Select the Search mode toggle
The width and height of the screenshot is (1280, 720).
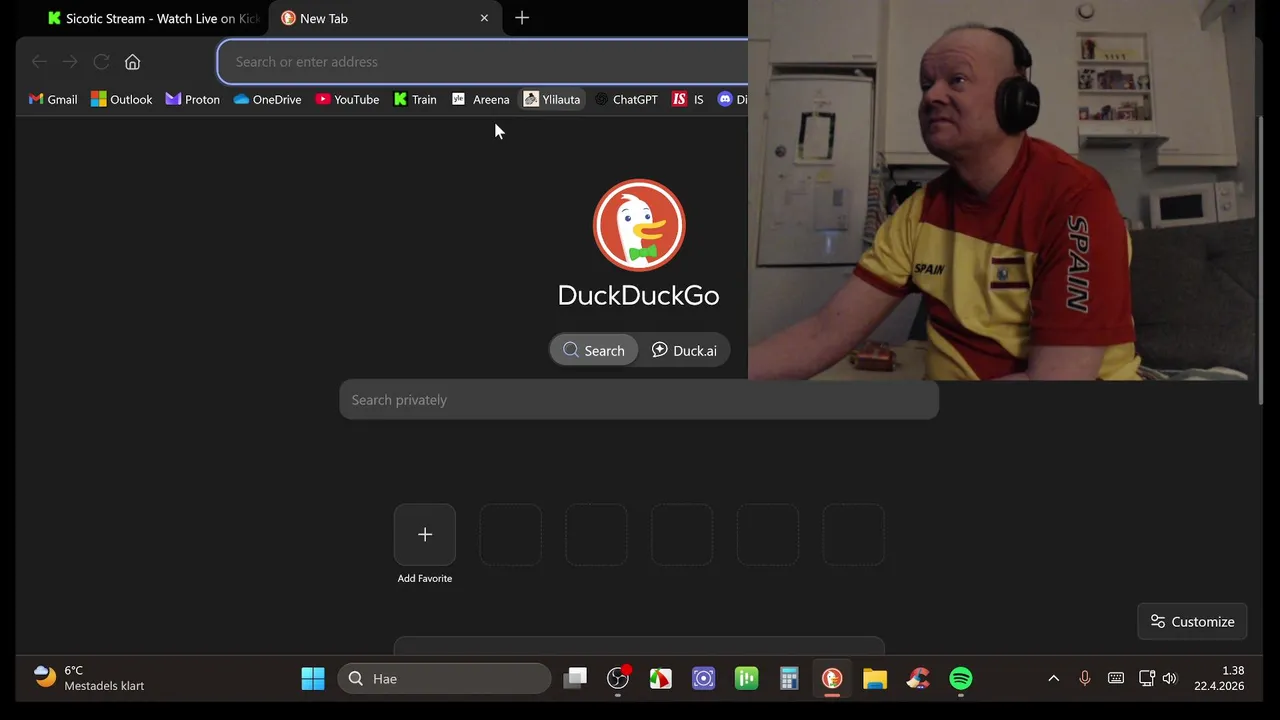594,350
